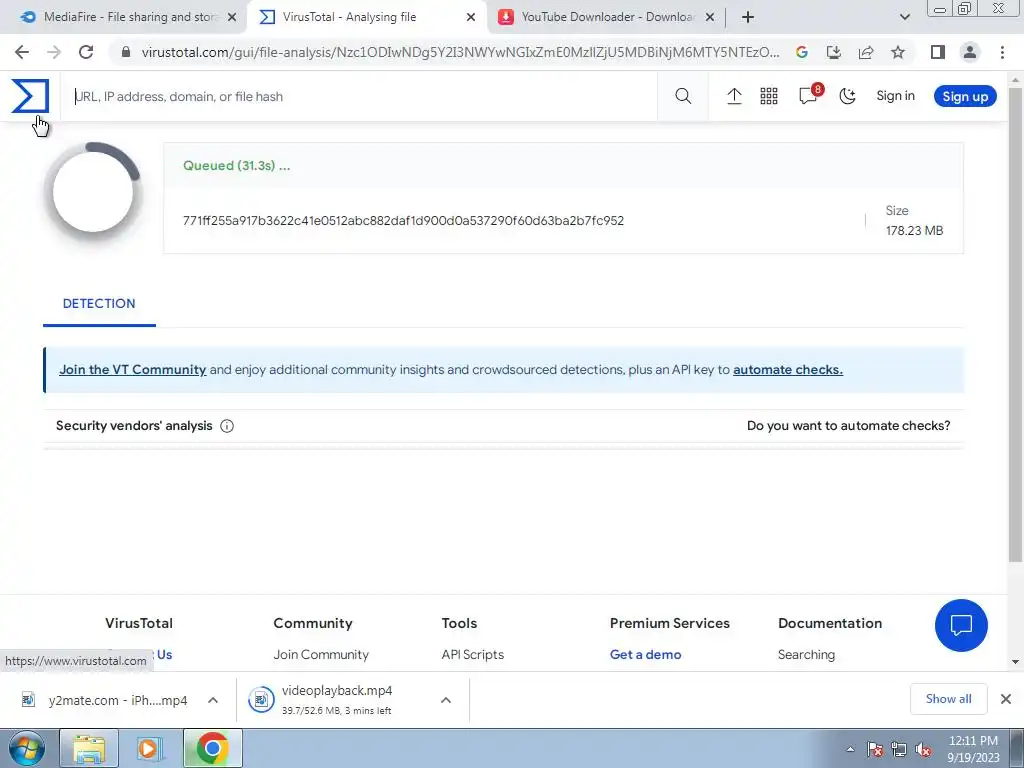Click Do you want to automate checks?

coord(848,426)
